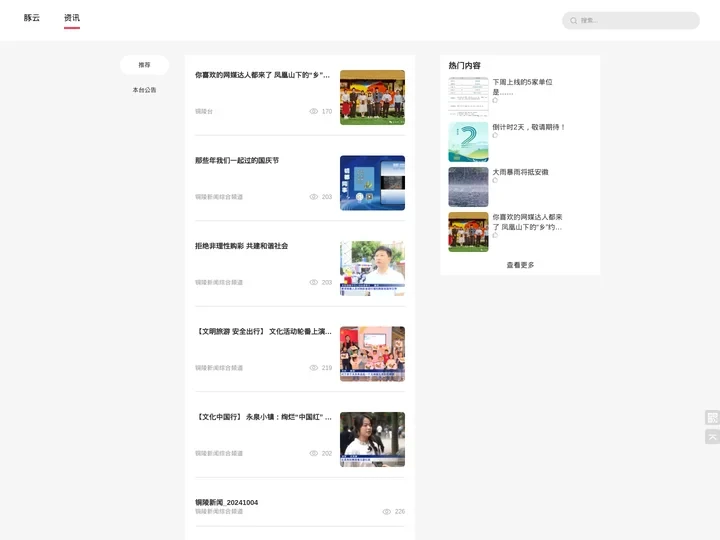Open 铜陵新闻_20241004 article
Image resolution: width=720 pixels, height=540 pixels.
[x=226, y=502]
